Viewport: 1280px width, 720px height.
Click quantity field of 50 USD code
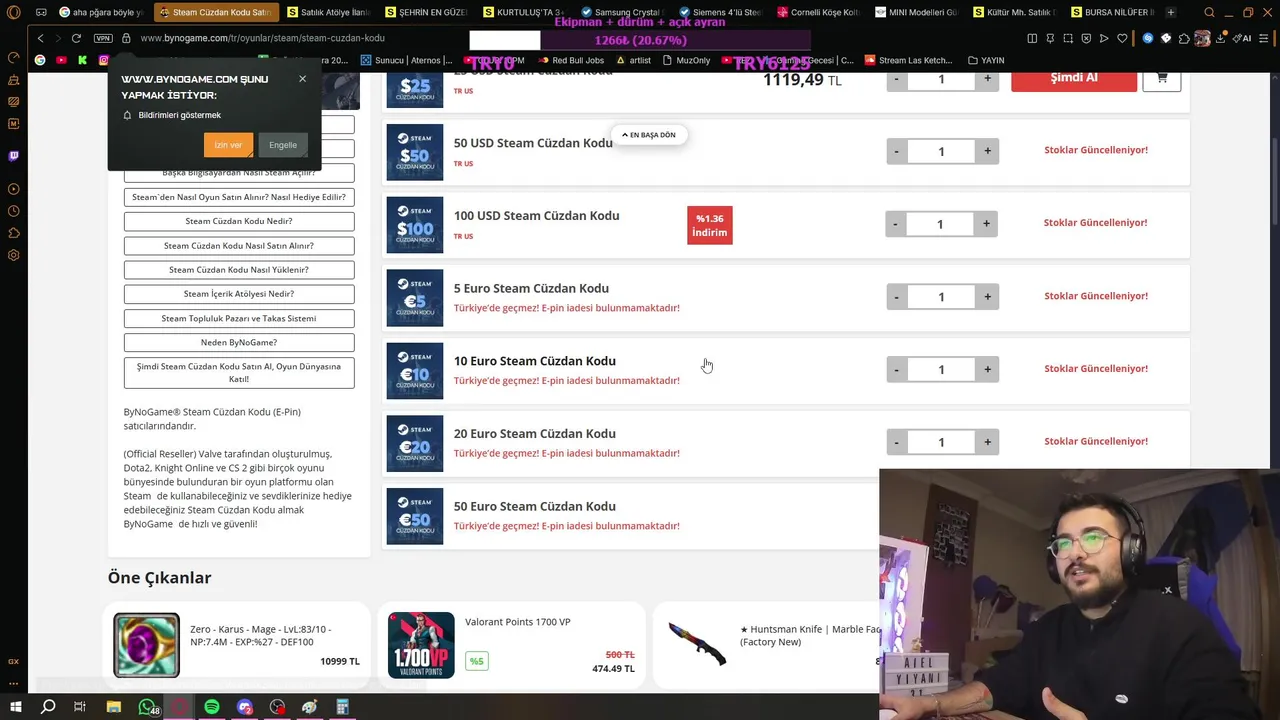941,151
